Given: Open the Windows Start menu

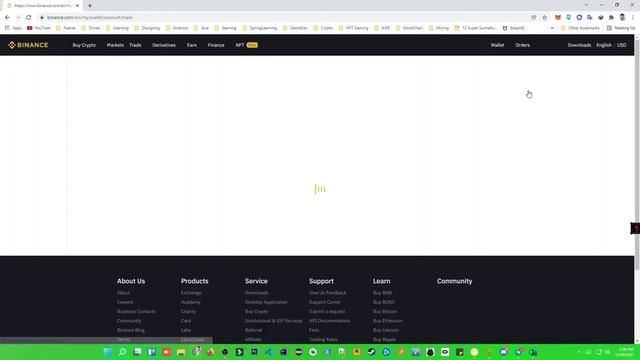Looking at the screenshot, I should click(107, 352).
